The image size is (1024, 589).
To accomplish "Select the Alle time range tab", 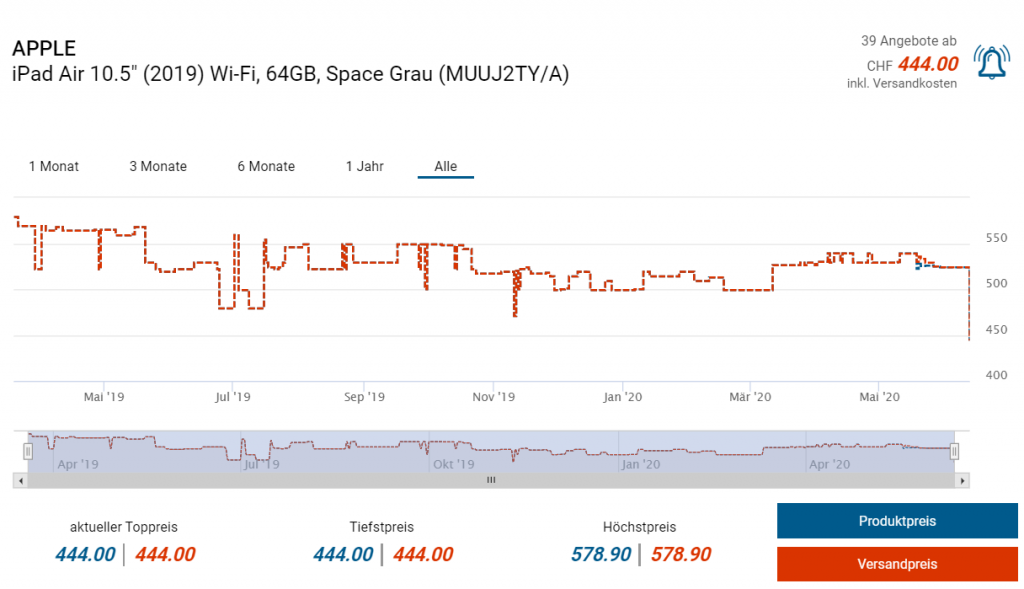I will [x=445, y=167].
